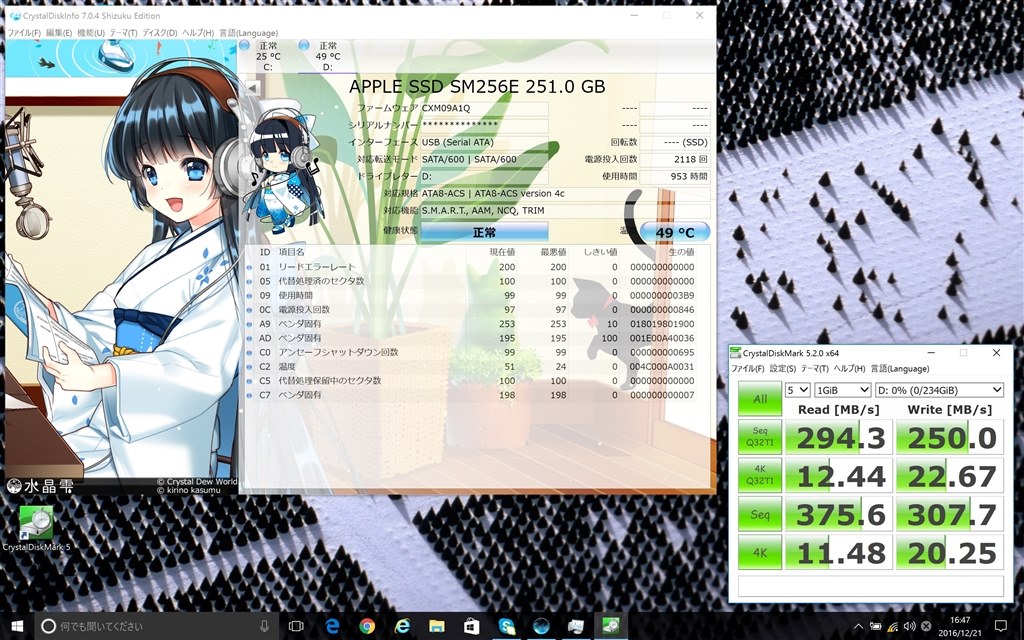Click the 正常 health status button
This screenshot has width=1024, height=640.
[x=484, y=232]
